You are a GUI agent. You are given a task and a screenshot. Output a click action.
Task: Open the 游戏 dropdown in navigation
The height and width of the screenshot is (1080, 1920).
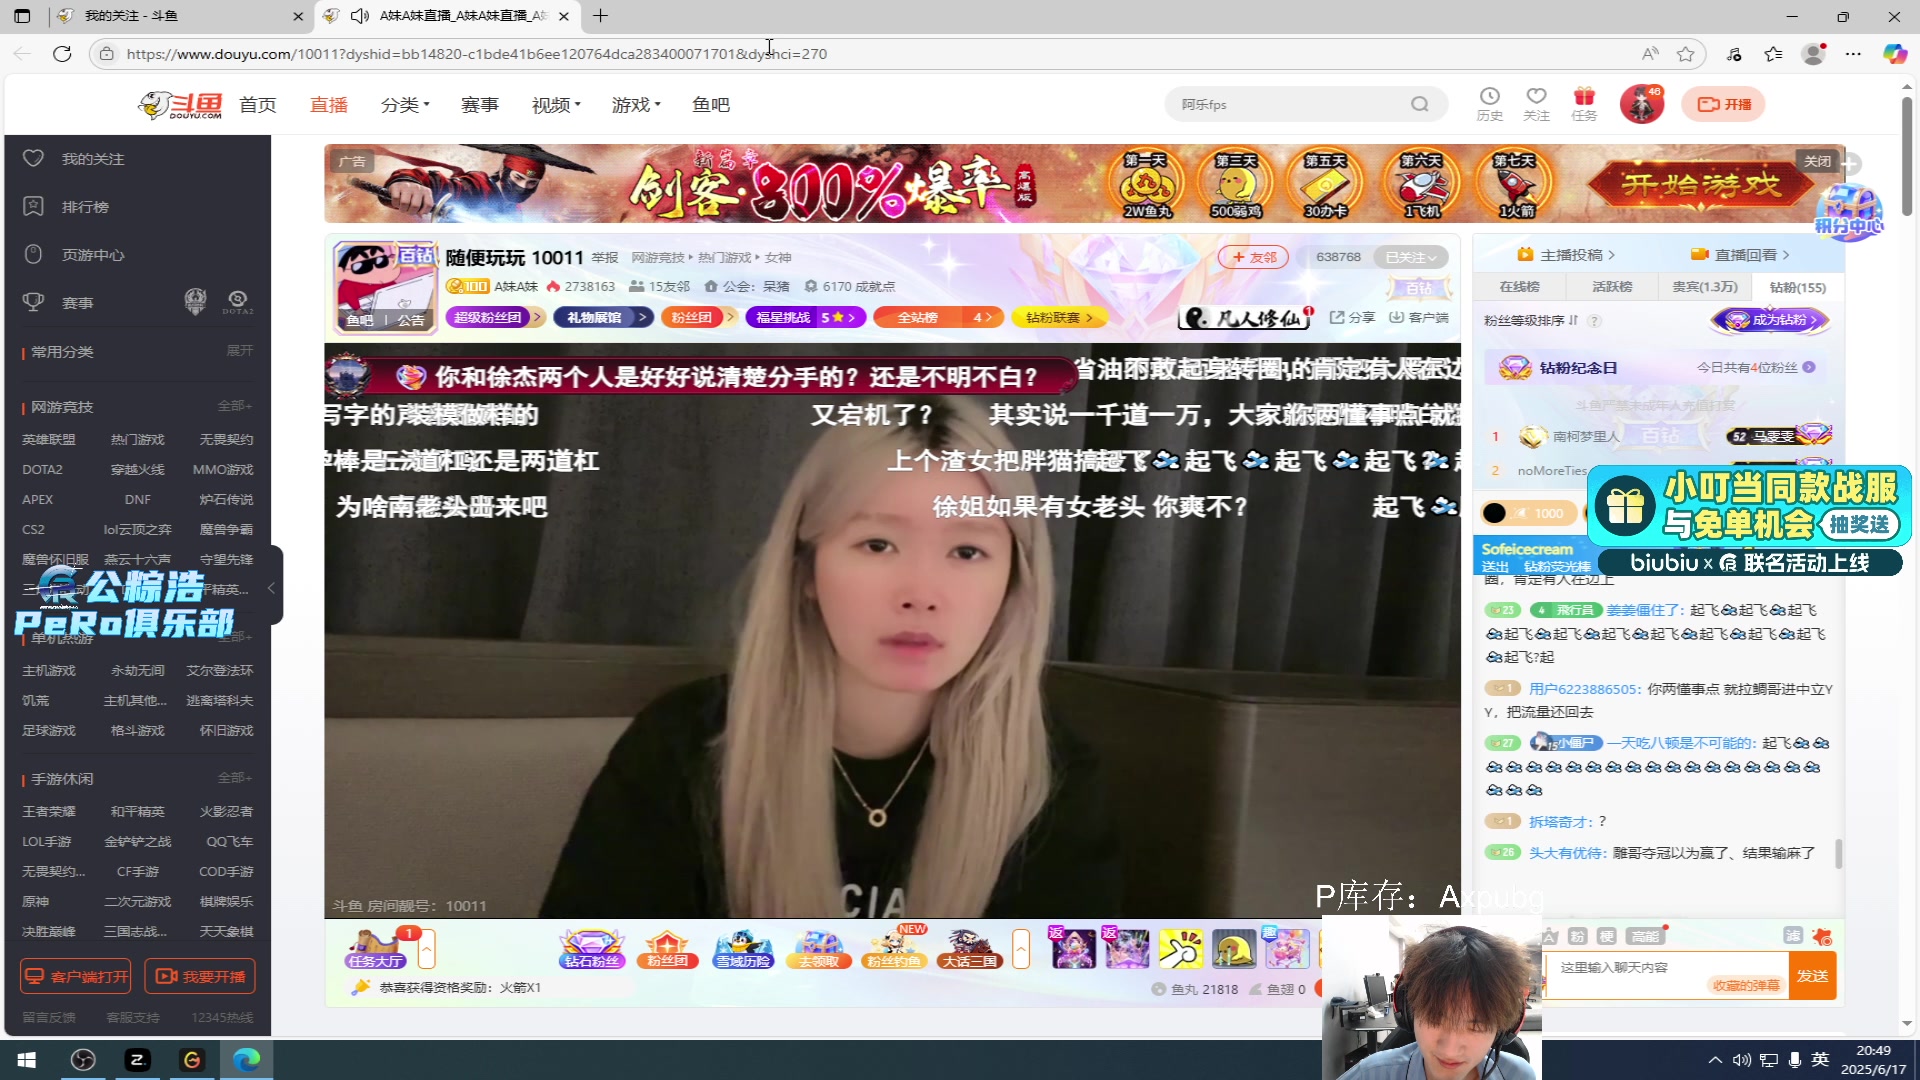[636, 104]
